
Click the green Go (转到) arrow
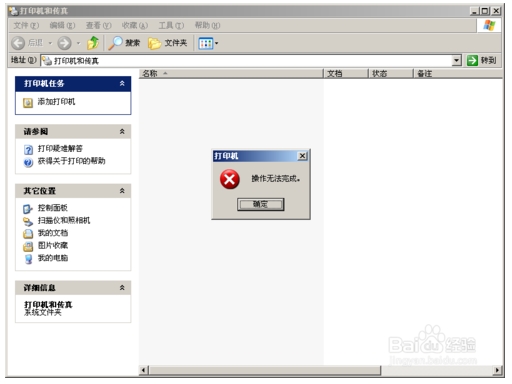click(x=472, y=60)
